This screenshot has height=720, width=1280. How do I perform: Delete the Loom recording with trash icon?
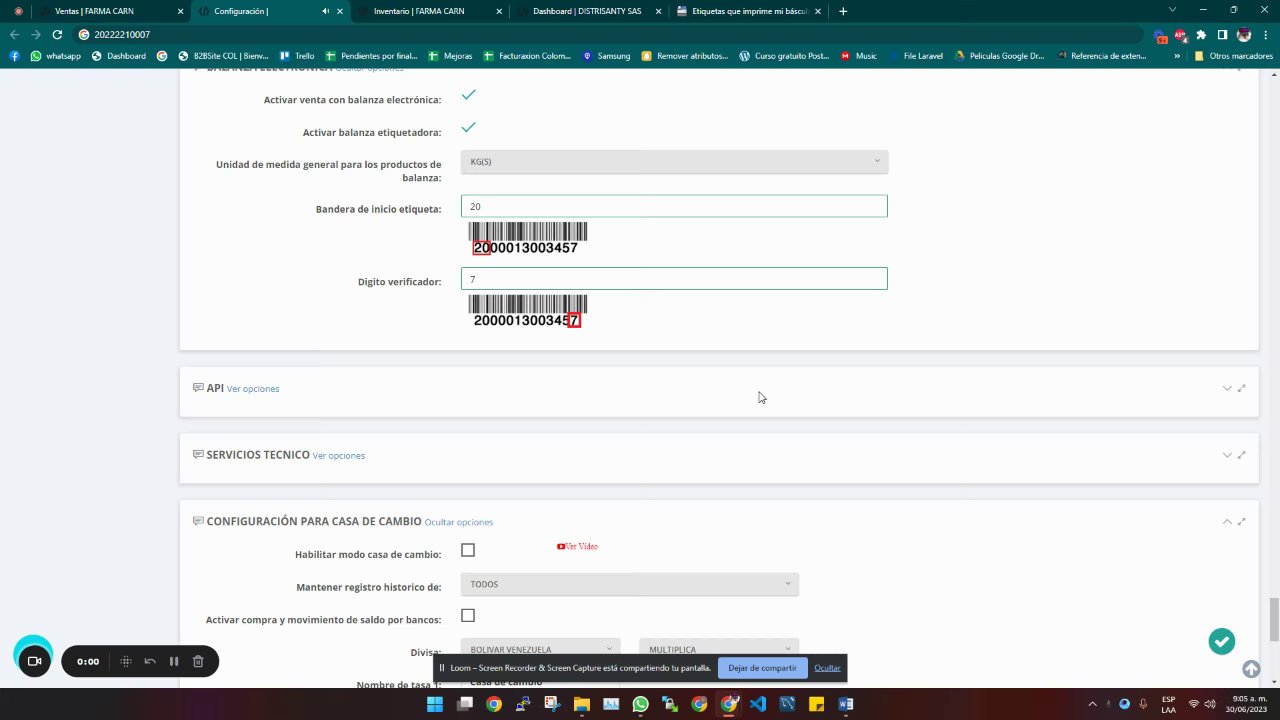click(198, 661)
